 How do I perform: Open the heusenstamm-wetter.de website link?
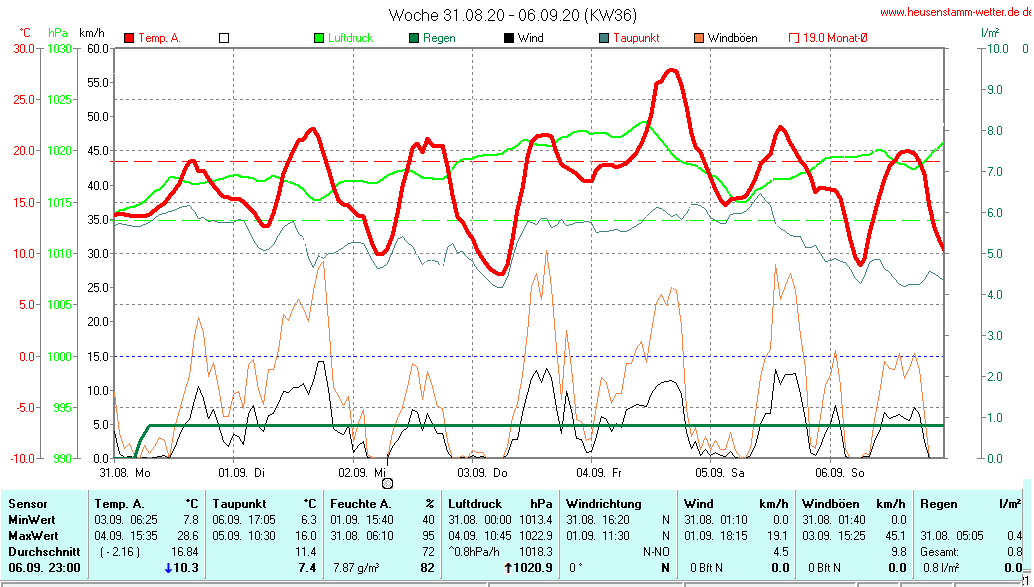(x=955, y=12)
